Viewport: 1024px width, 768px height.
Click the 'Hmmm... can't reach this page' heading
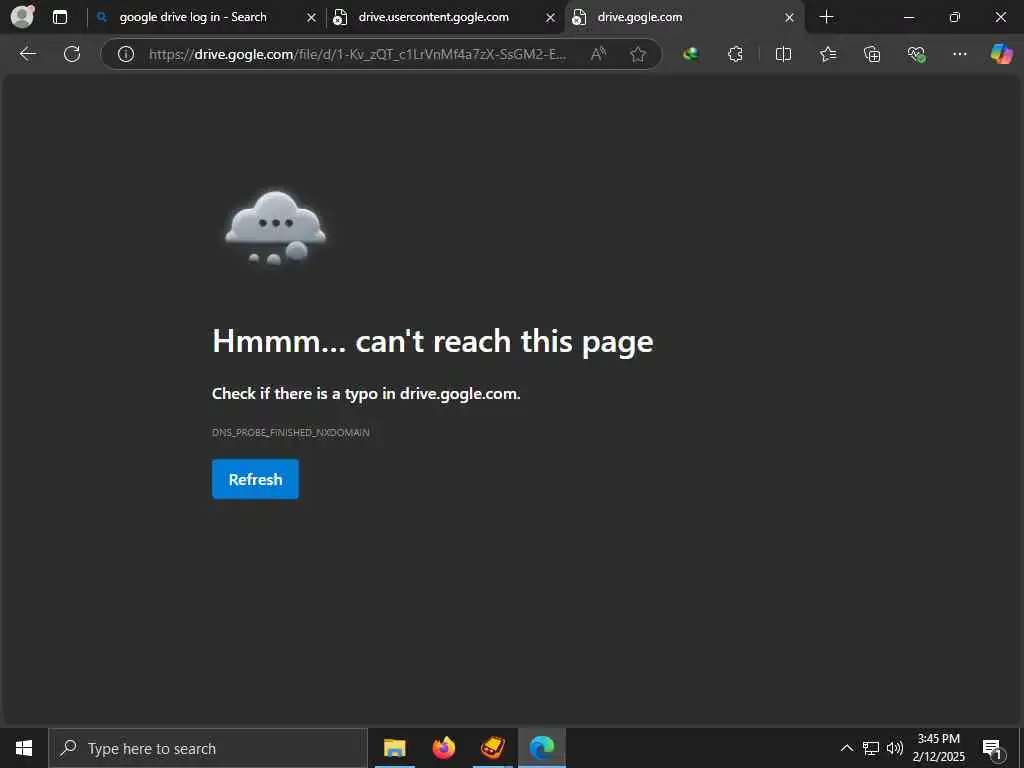432,342
